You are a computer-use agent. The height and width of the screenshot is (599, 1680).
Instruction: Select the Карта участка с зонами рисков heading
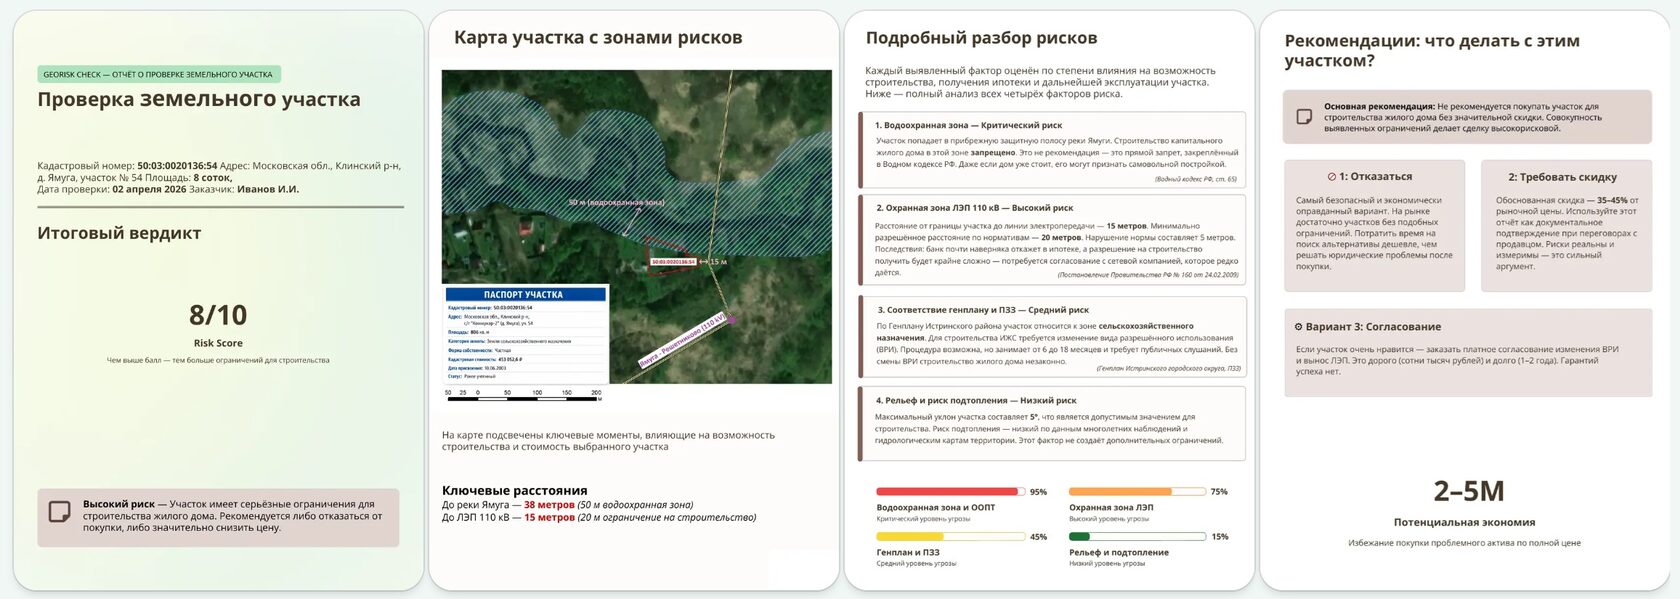(598, 38)
